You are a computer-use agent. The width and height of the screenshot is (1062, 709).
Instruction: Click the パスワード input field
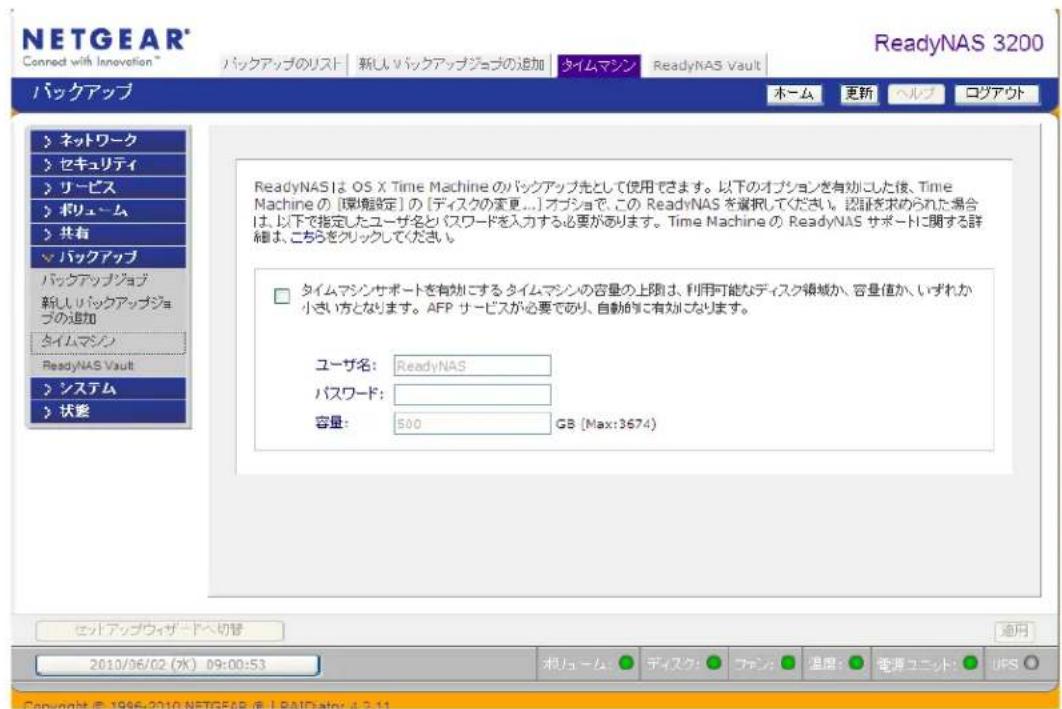pyautogui.click(x=472, y=394)
